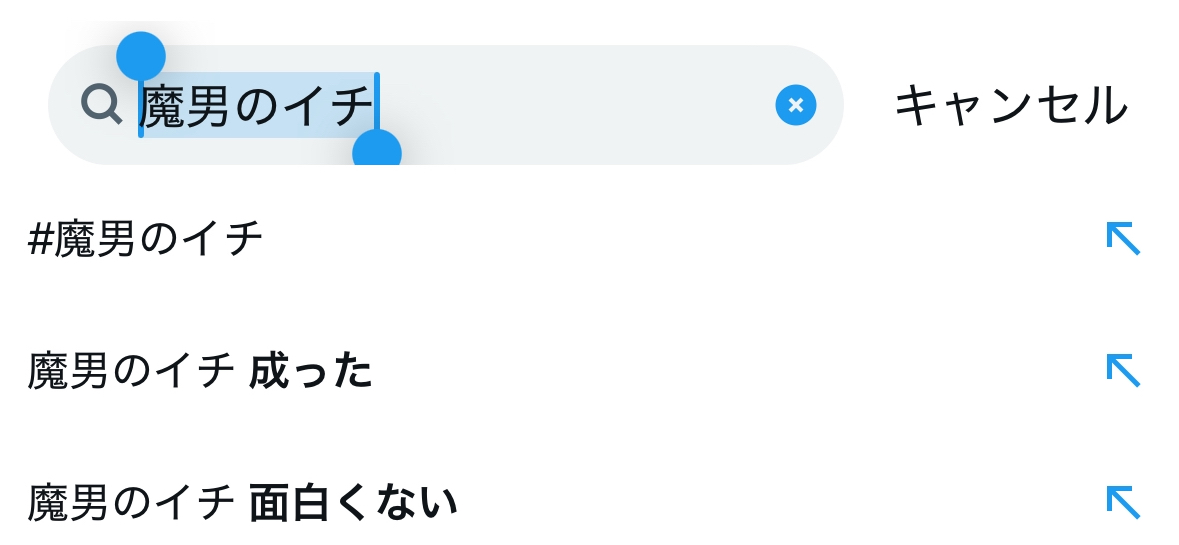This screenshot has height=545, width=1179.
Task: Tap the チ character at the selection's end
Action: point(349,106)
